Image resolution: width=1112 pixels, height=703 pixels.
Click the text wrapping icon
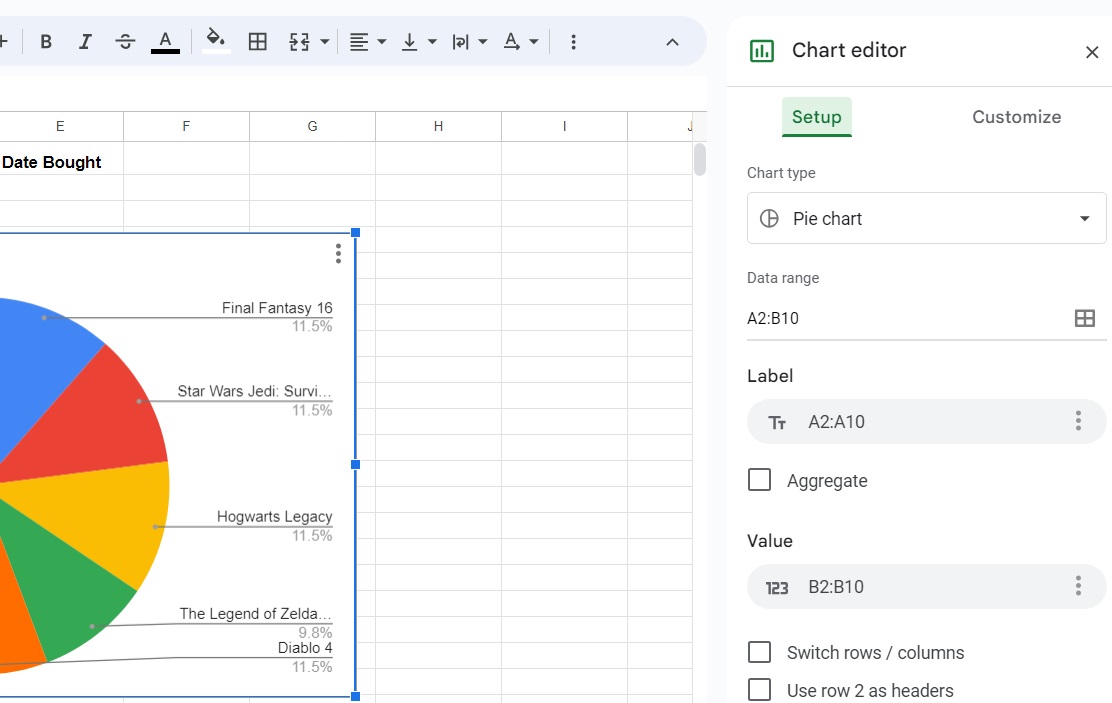[460, 42]
